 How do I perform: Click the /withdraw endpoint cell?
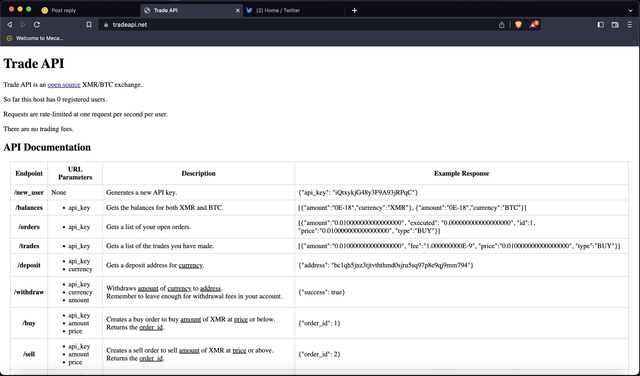click(29, 292)
